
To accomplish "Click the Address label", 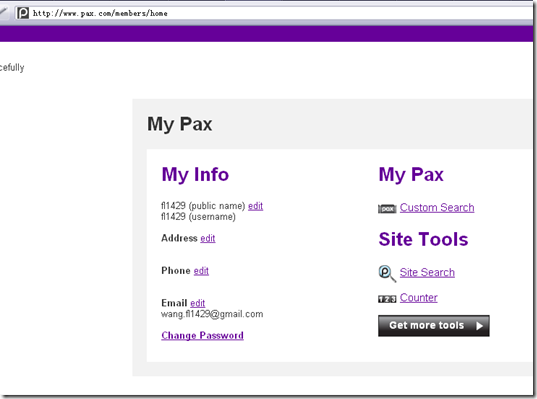I will coord(179,238).
